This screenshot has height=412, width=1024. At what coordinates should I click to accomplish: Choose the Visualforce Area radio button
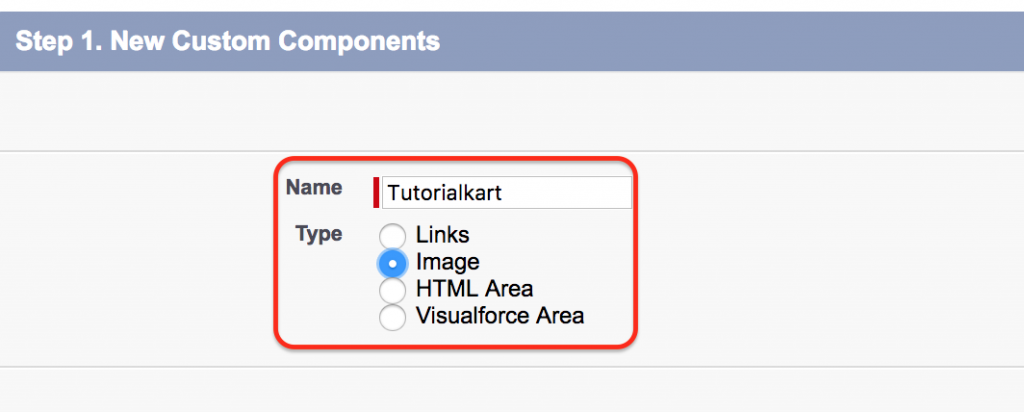click(392, 318)
